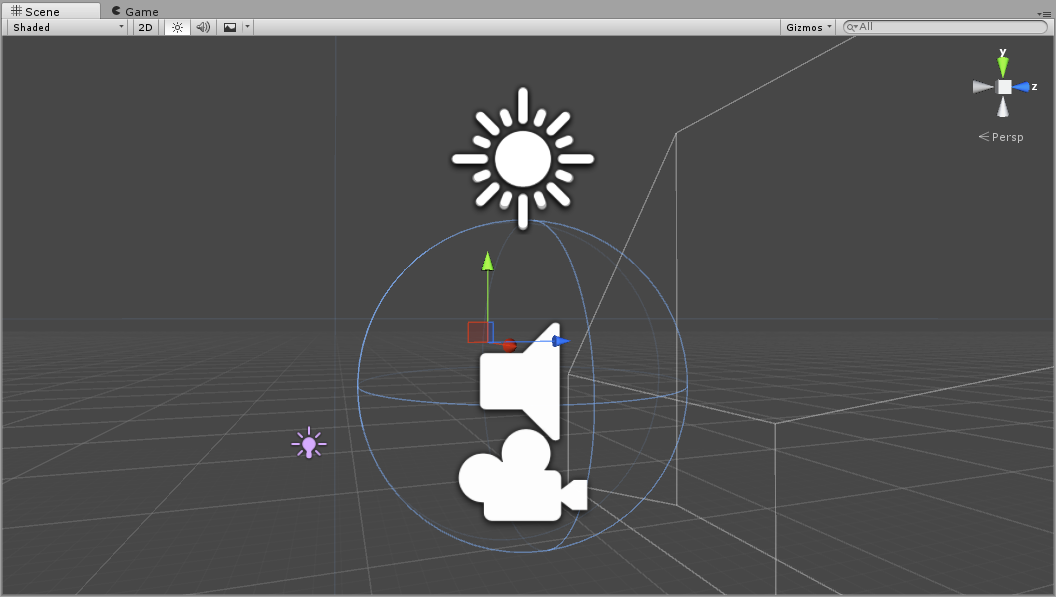Switch to the Game tab
Viewport: 1056px width, 597px height.
coord(136,12)
